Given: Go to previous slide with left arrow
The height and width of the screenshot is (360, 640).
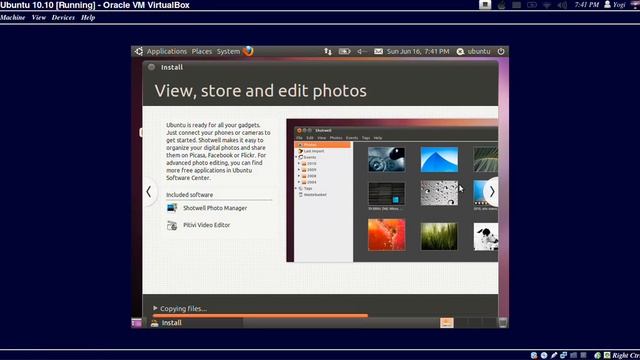Looking at the screenshot, I should coord(149,192).
